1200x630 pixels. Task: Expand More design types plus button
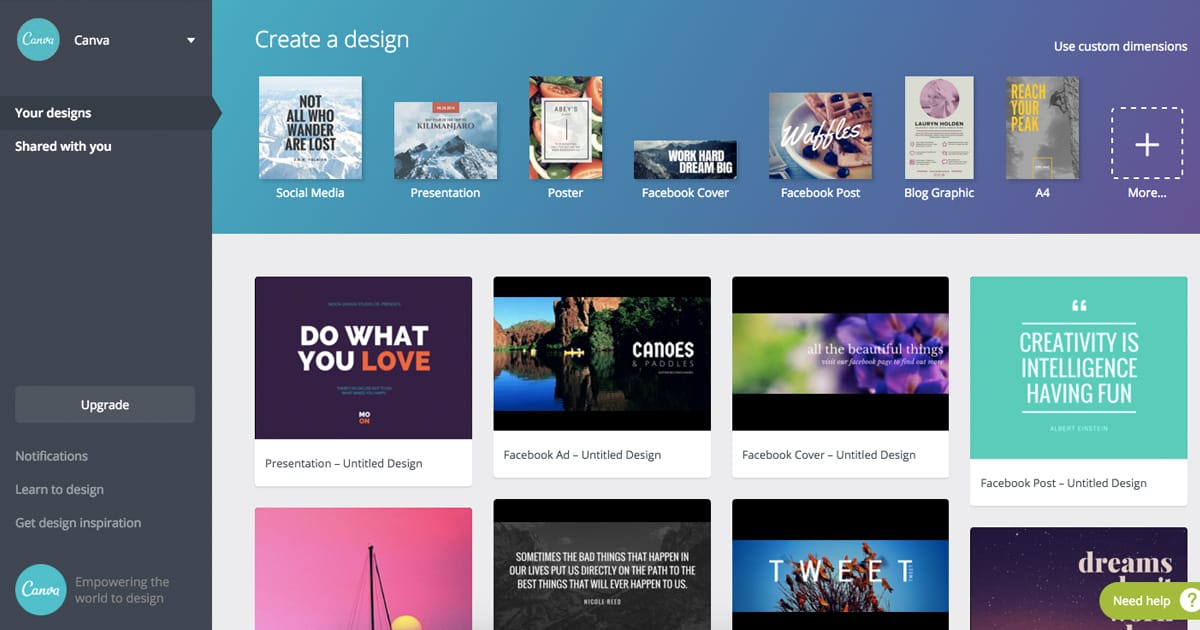pyautogui.click(x=1146, y=145)
